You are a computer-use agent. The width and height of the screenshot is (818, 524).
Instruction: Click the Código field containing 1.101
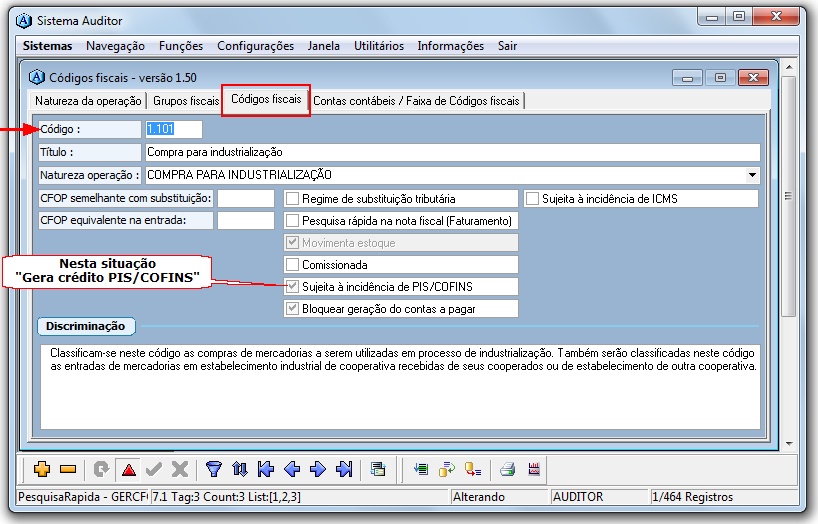coord(174,129)
